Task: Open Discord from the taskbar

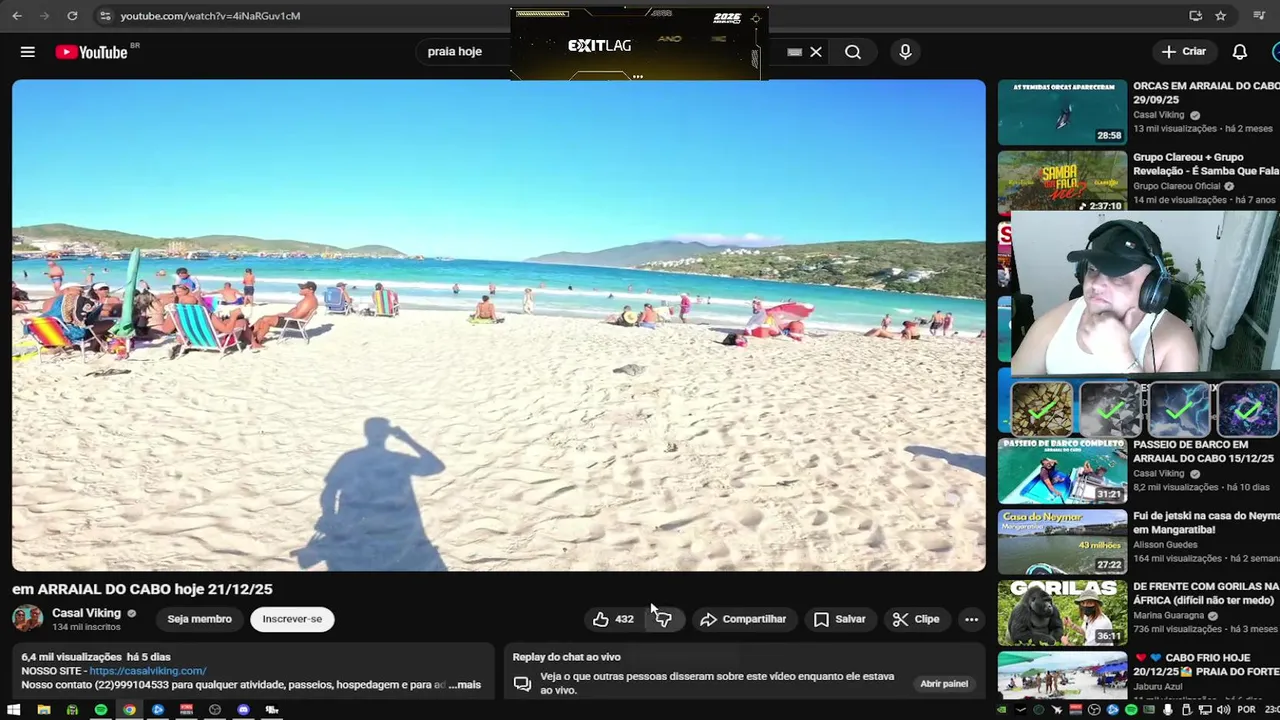Action: pos(243,710)
